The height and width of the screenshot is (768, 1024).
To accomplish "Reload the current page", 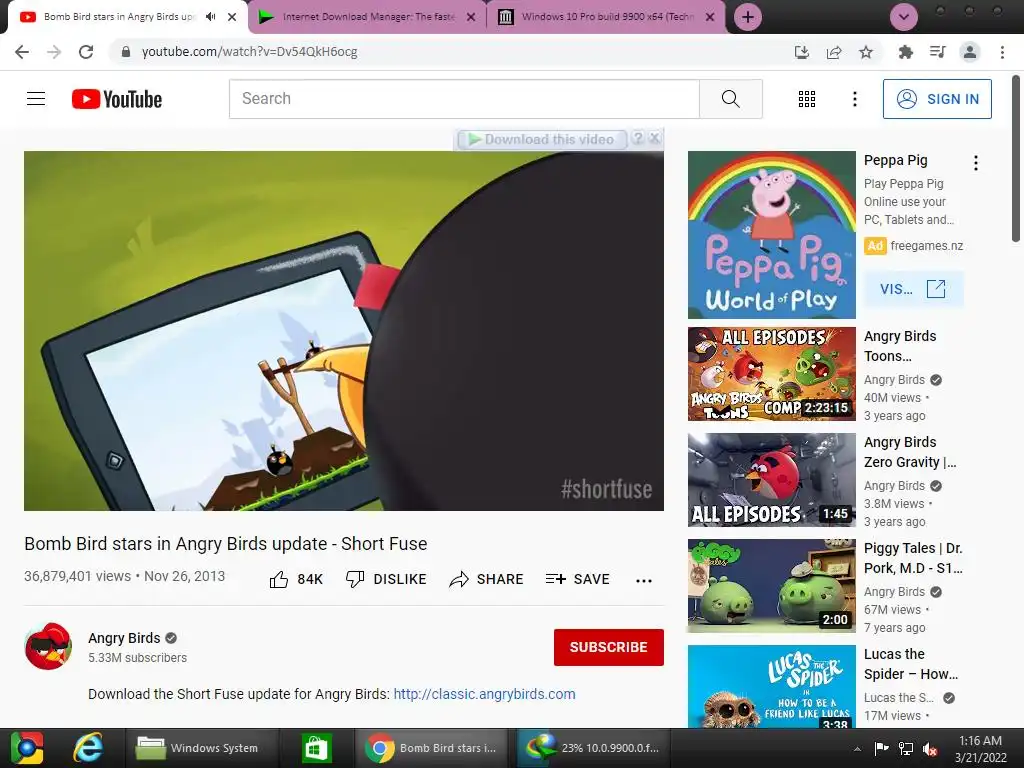I will pyautogui.click(x=86, y=52).
